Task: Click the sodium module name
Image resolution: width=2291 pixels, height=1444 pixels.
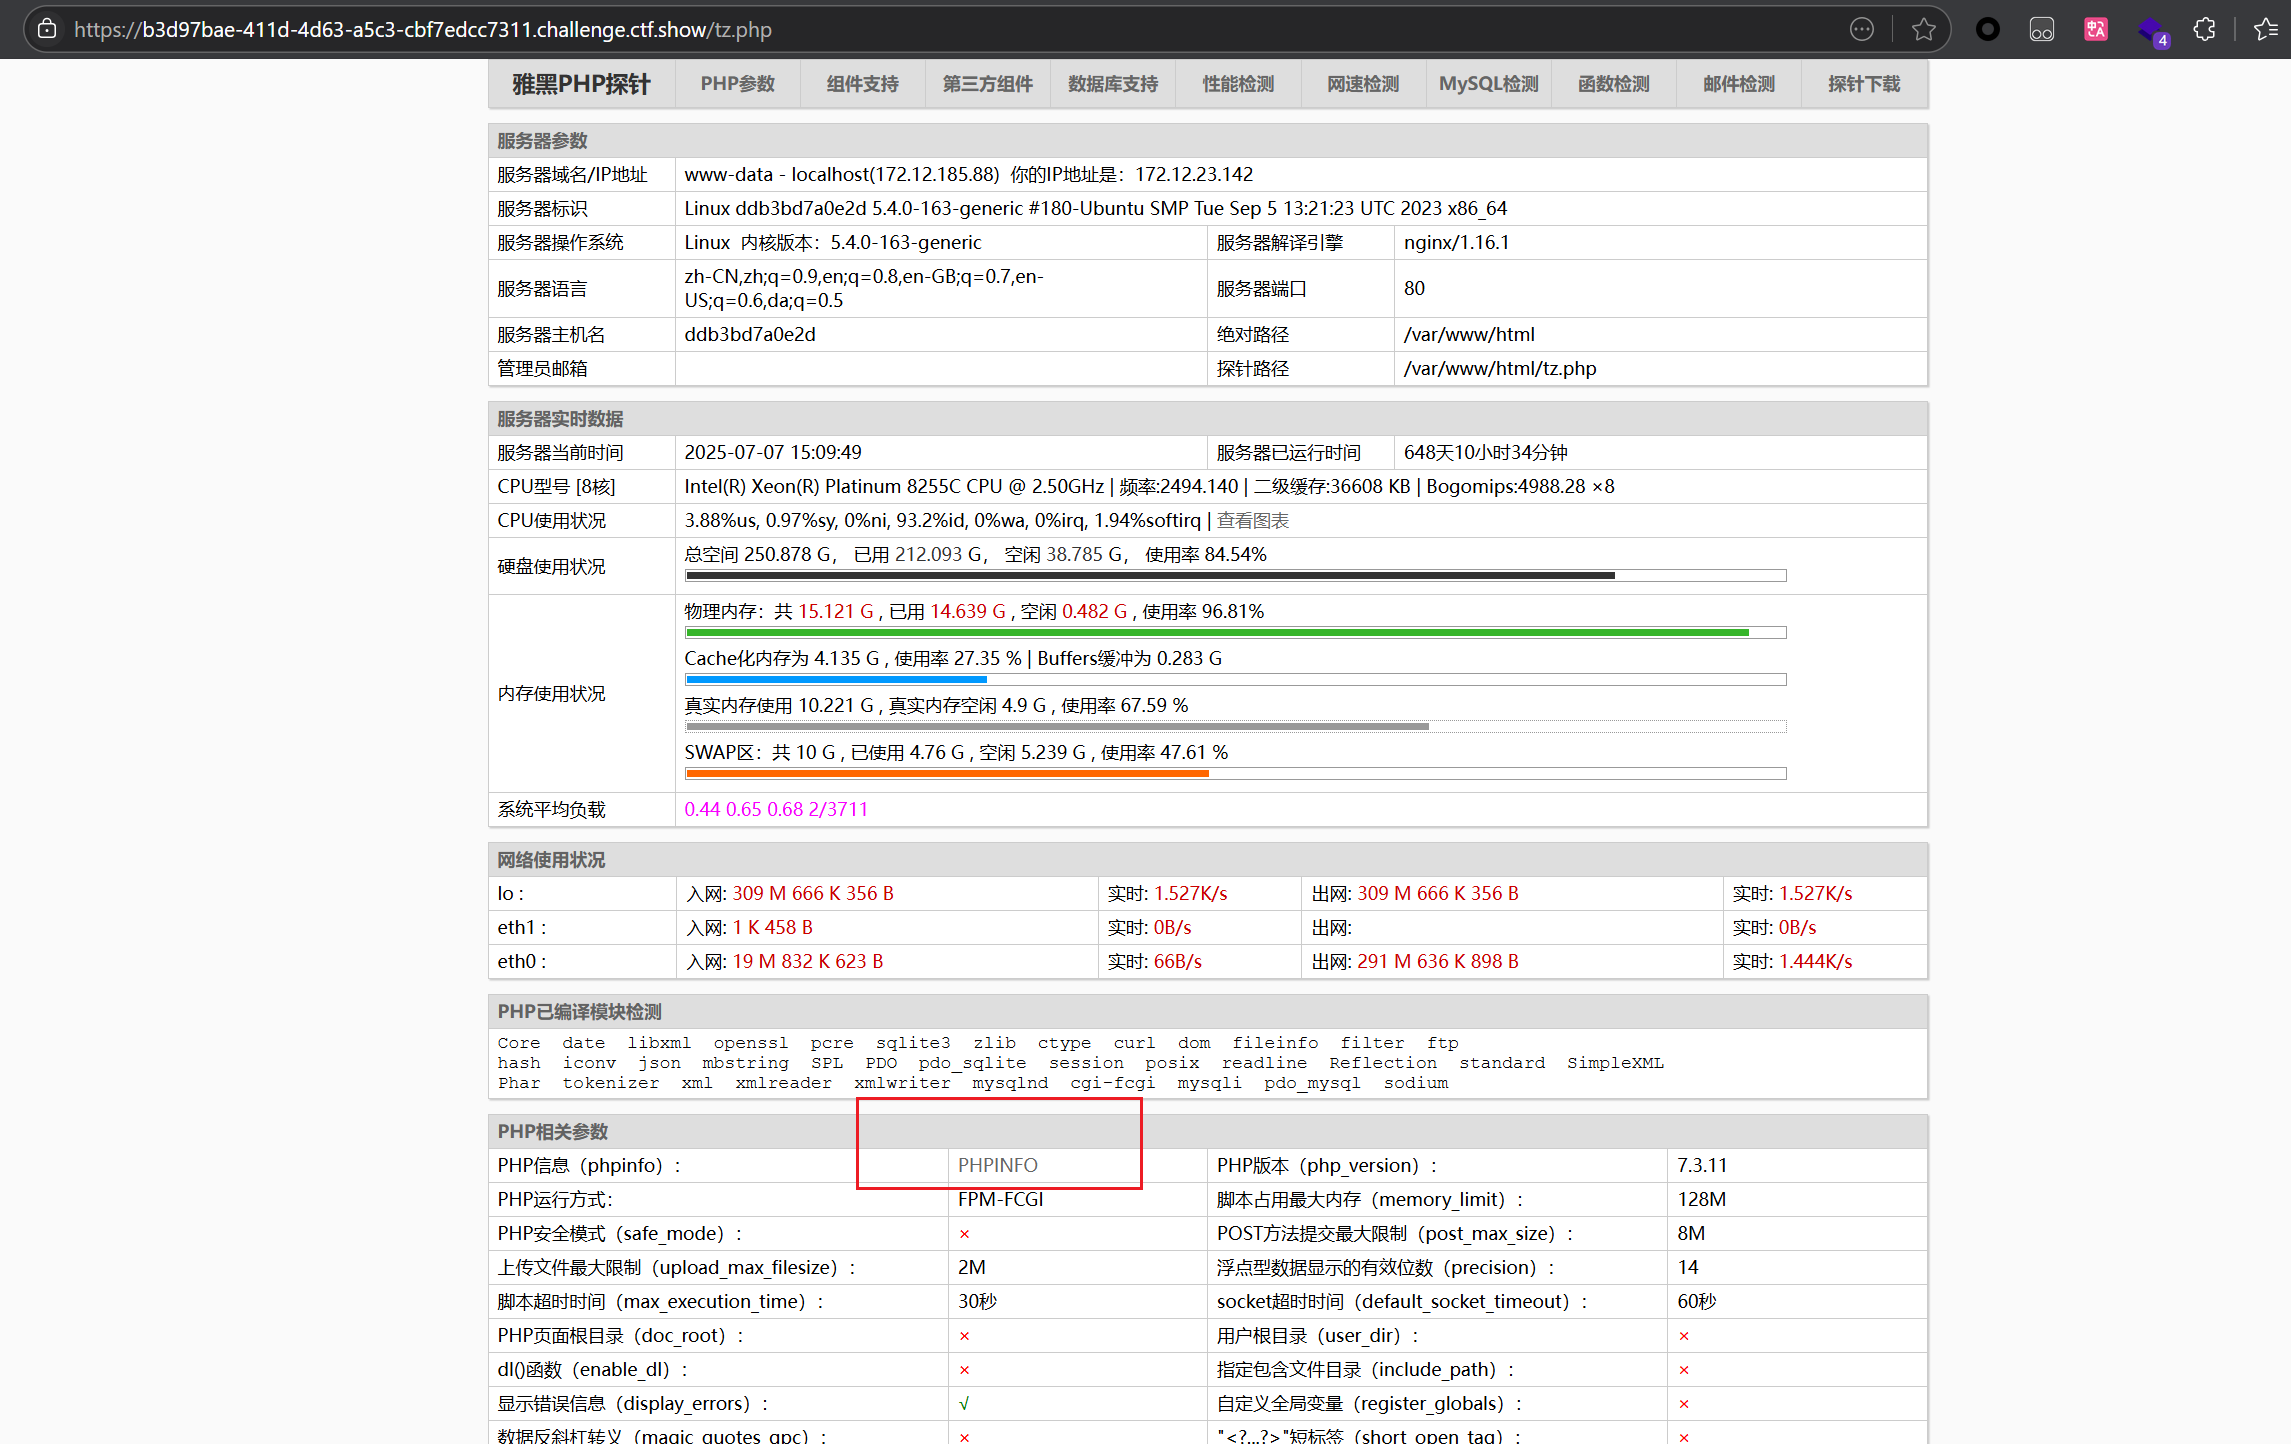Action: tap(1415, 1083)
